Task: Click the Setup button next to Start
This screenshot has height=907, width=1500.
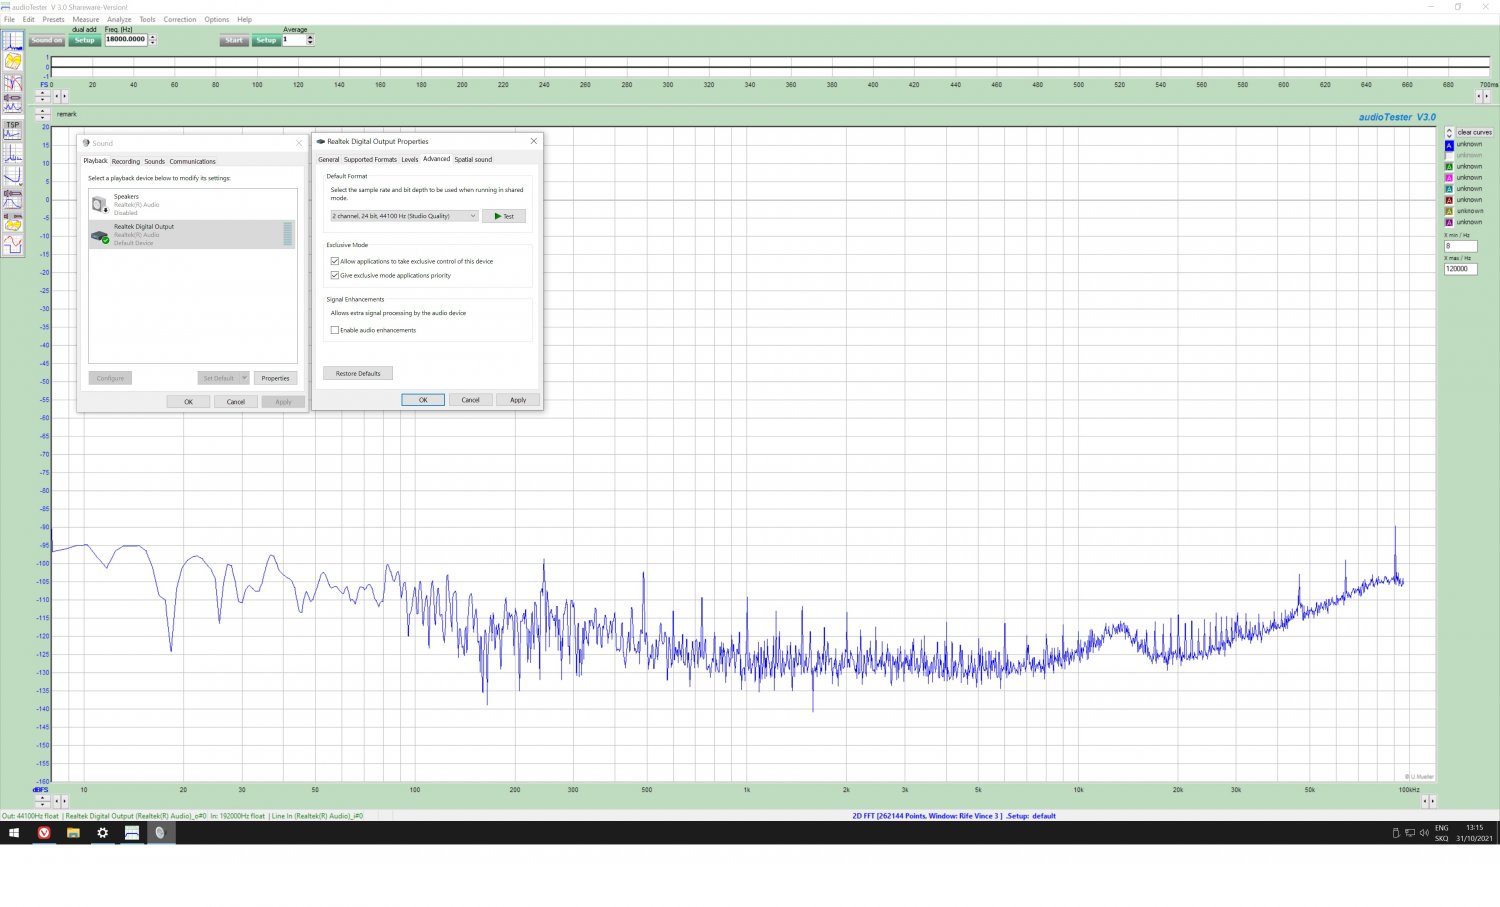Action: click(265, 40)
